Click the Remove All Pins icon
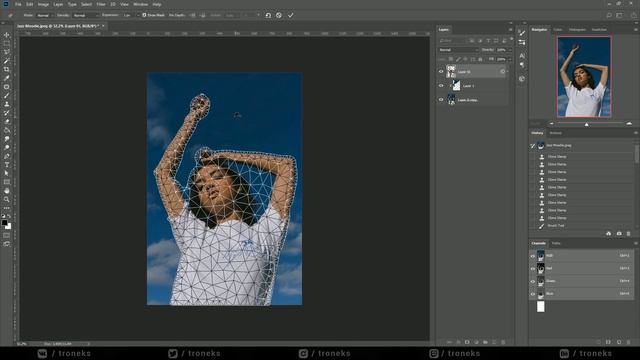Screen dimensions: 640x360 tap(268, 15)
